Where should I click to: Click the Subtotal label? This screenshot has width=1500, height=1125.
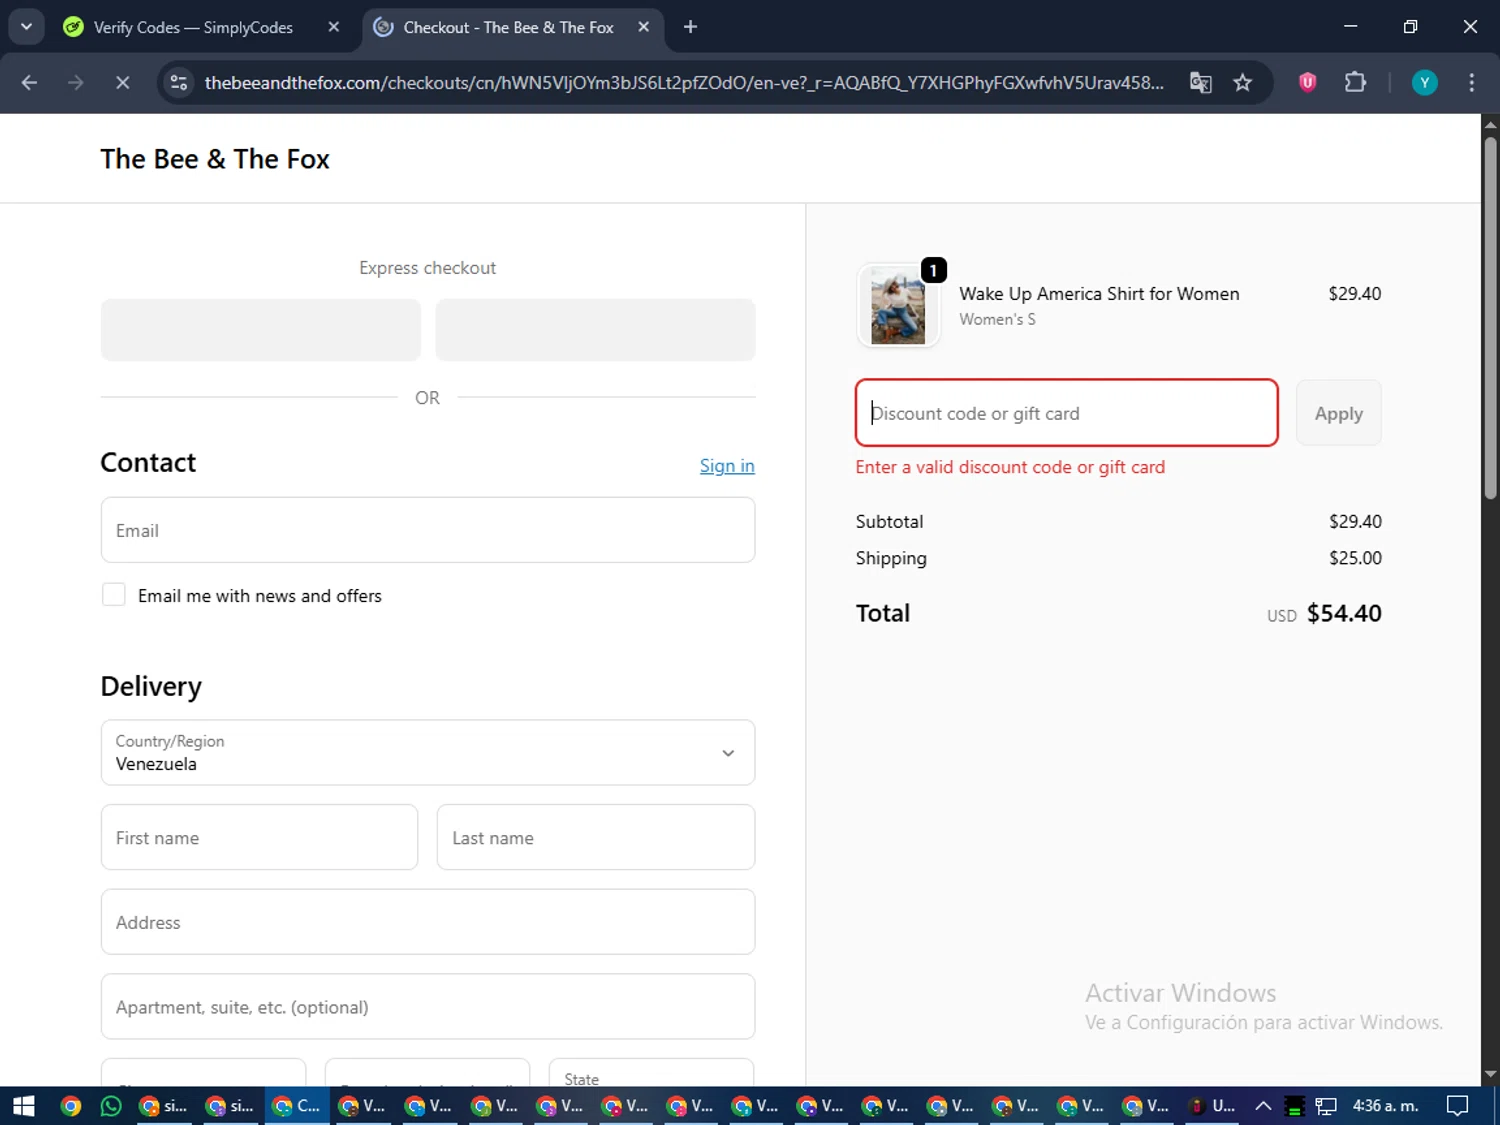(889, 522)
